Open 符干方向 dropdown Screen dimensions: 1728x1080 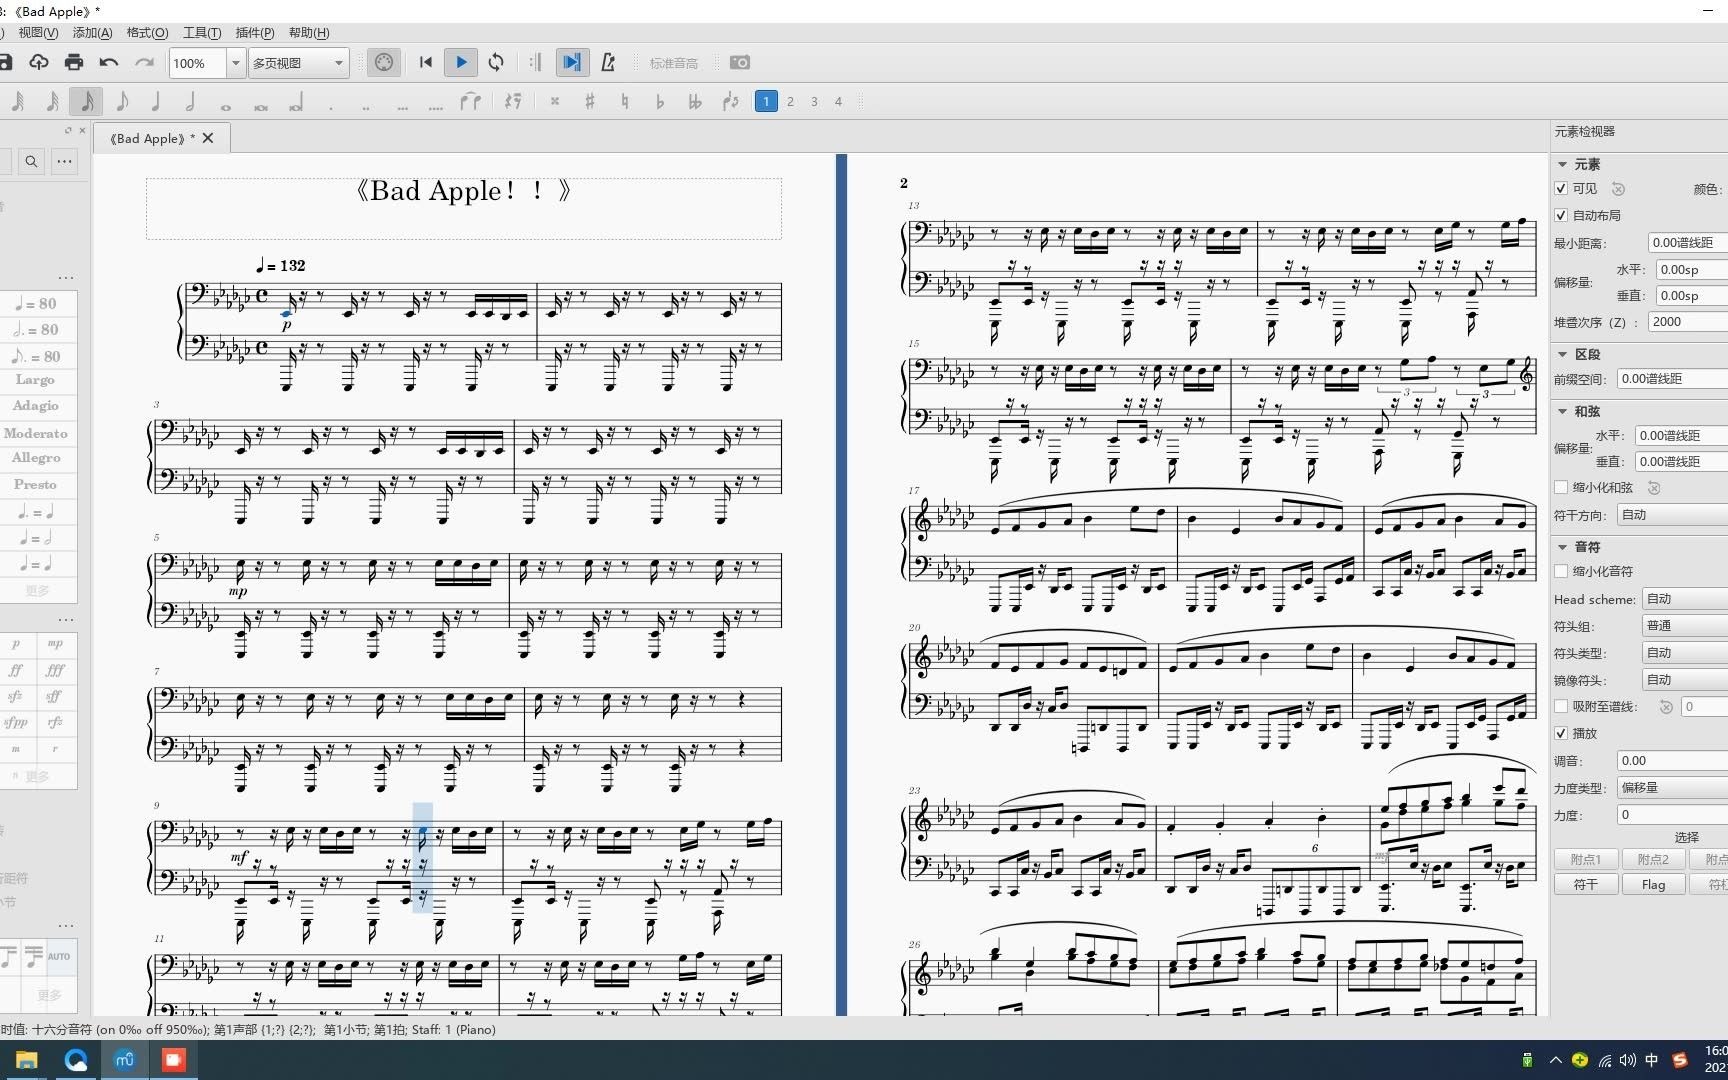click(x=1672, y=514)
